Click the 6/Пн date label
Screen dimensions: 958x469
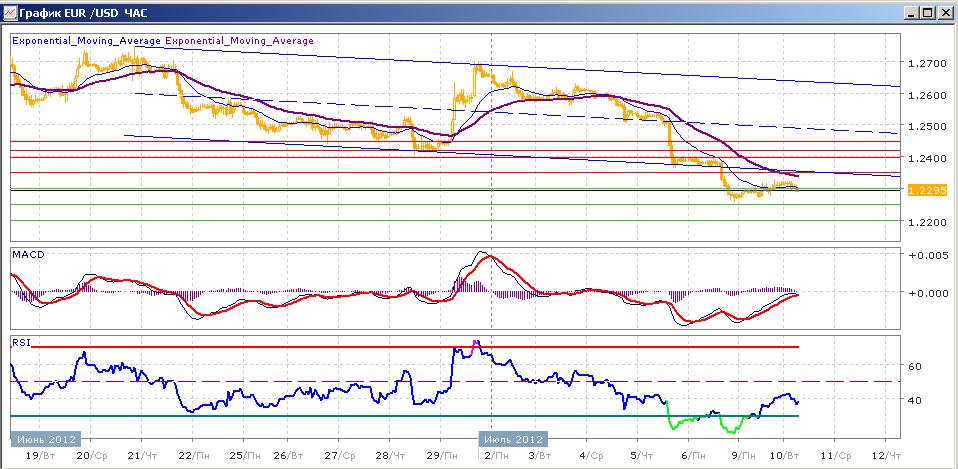point(692,456)
